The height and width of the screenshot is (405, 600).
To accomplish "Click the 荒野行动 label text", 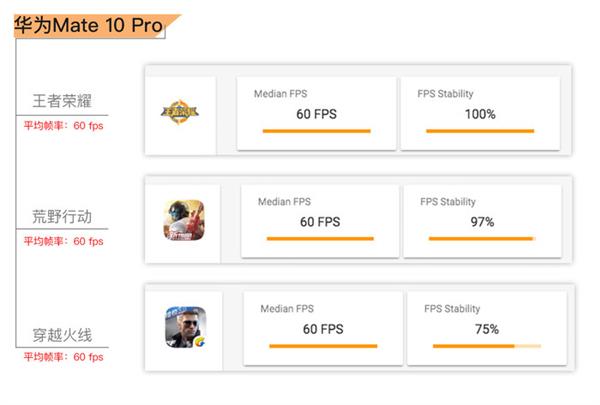I will coord(62,216).
